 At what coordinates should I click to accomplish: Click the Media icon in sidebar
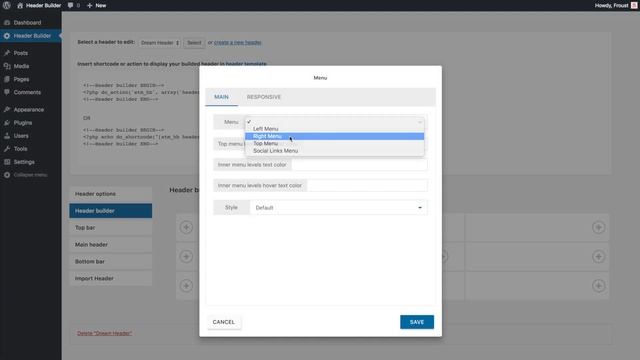[7, 66]
